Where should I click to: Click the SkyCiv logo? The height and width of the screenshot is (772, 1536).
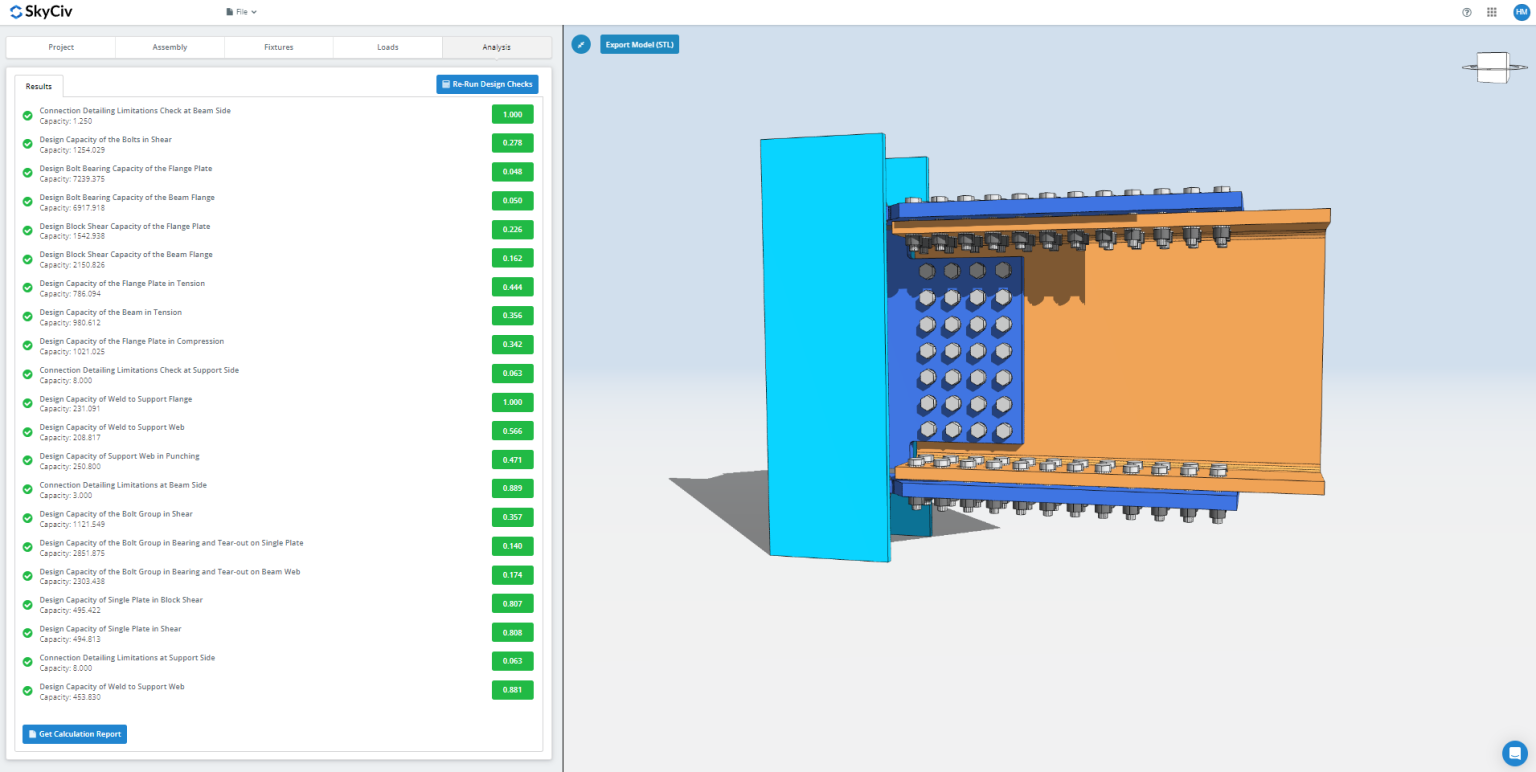coord(40,11)
